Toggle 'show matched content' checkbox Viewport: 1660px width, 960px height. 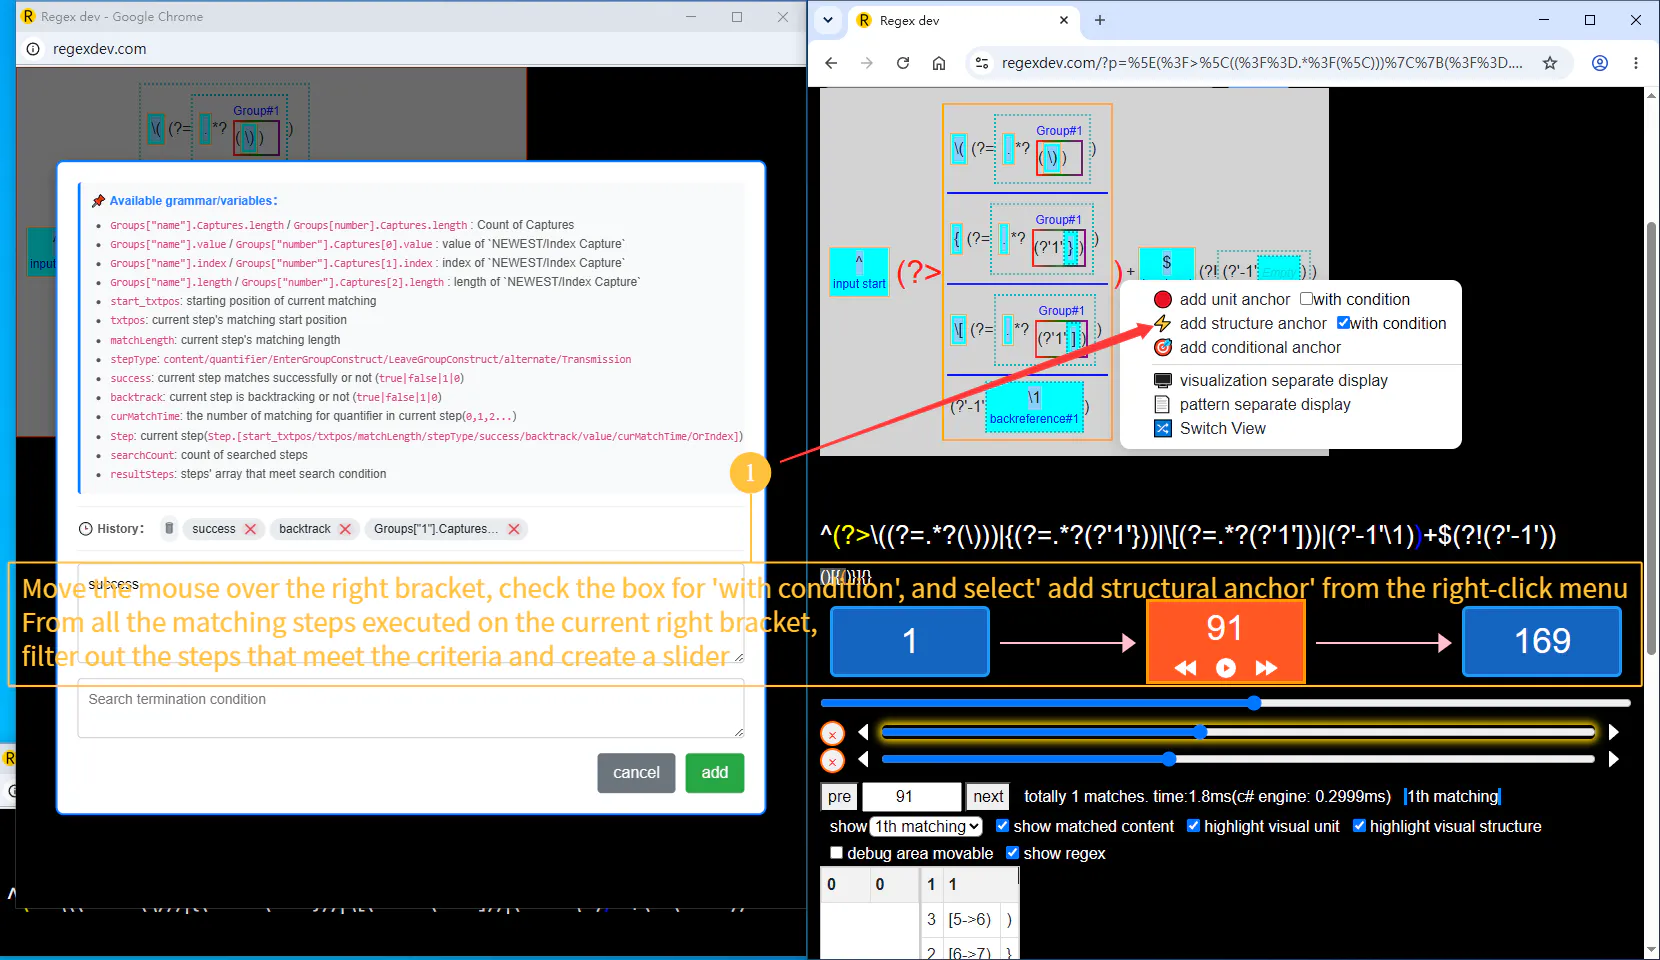pyautogui.click(x=1002, y=826)
